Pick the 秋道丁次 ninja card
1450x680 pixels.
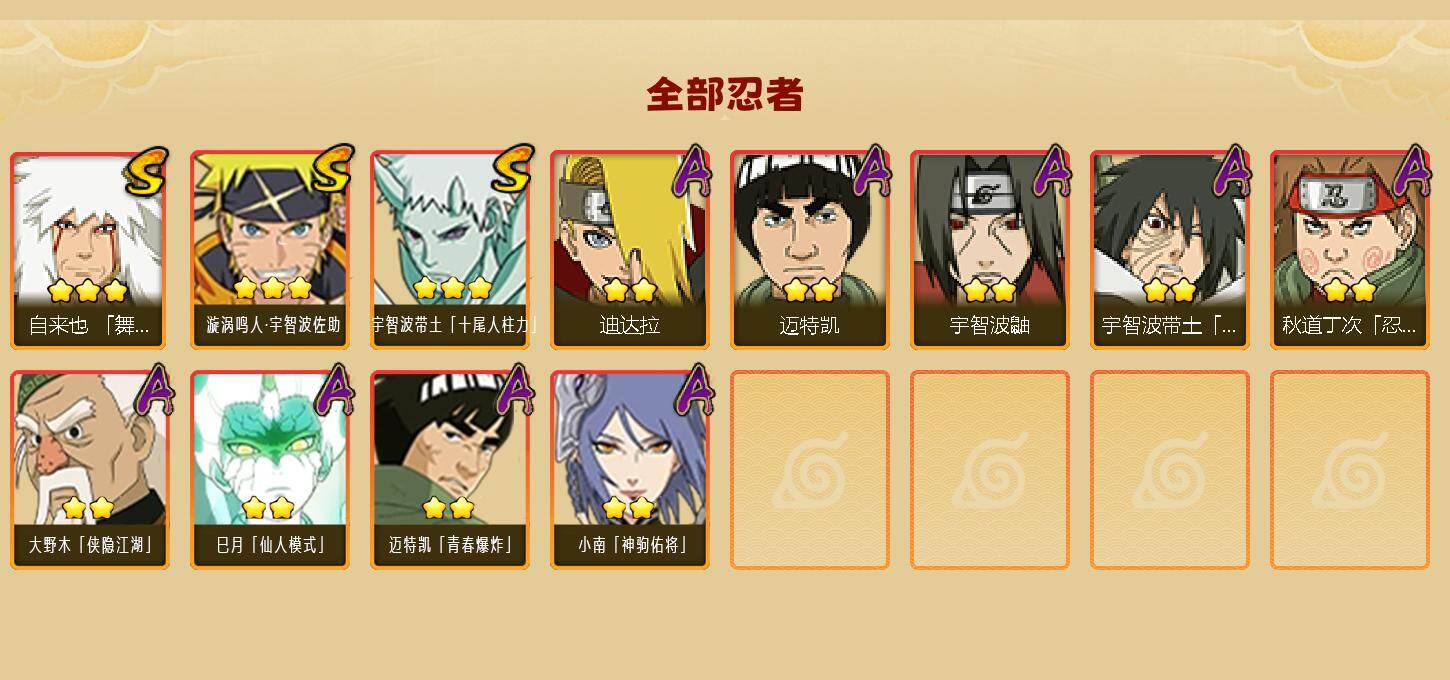(1350, 250)
